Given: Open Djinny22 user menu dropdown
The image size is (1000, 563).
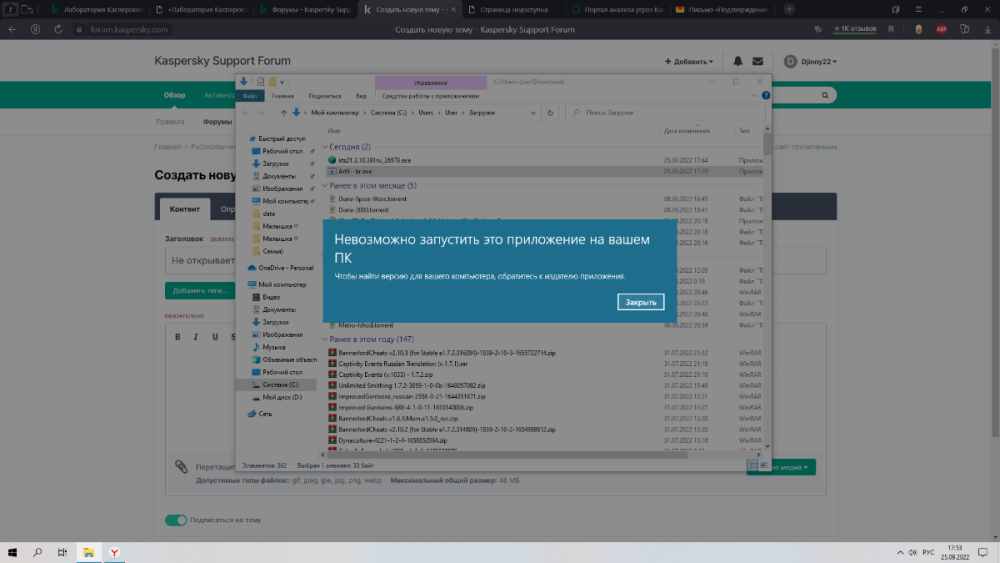Looking at the screenshot, I should pos(810,61).
